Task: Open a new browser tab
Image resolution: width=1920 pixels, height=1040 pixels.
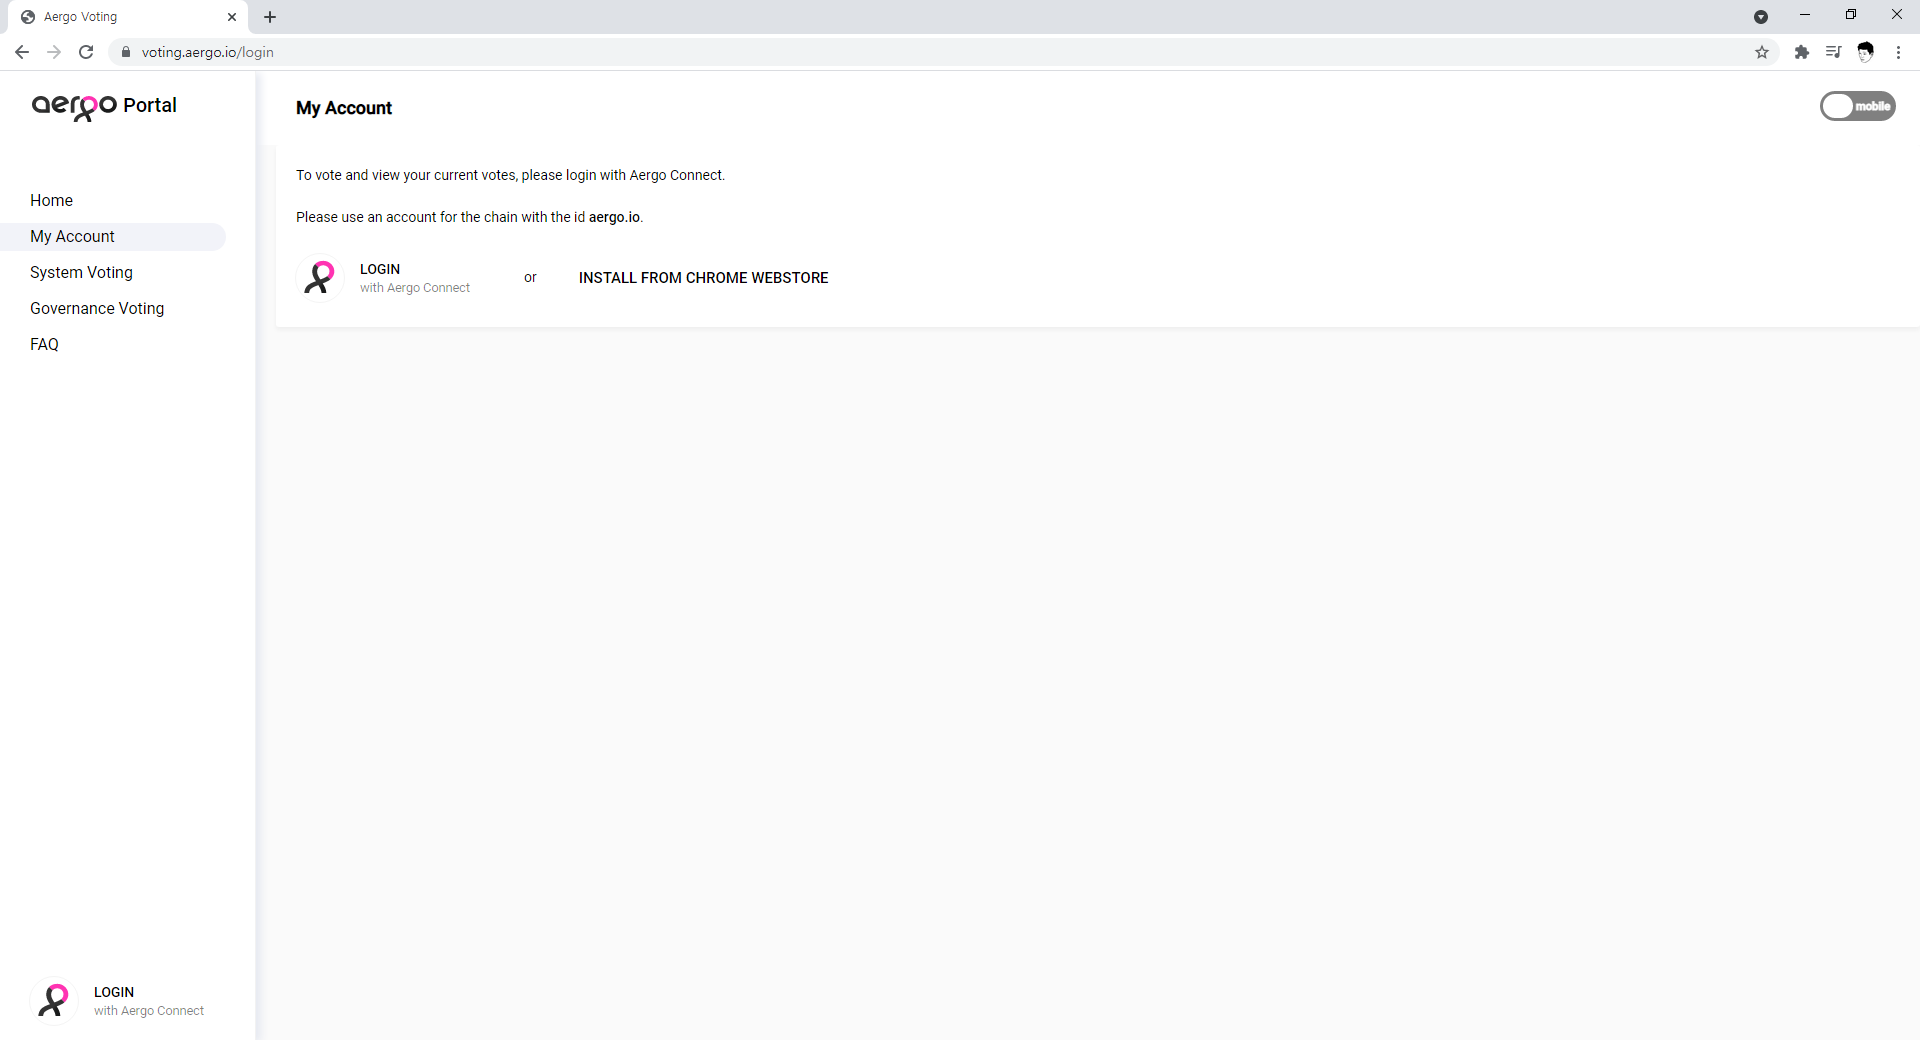Action: coord(270,17)
